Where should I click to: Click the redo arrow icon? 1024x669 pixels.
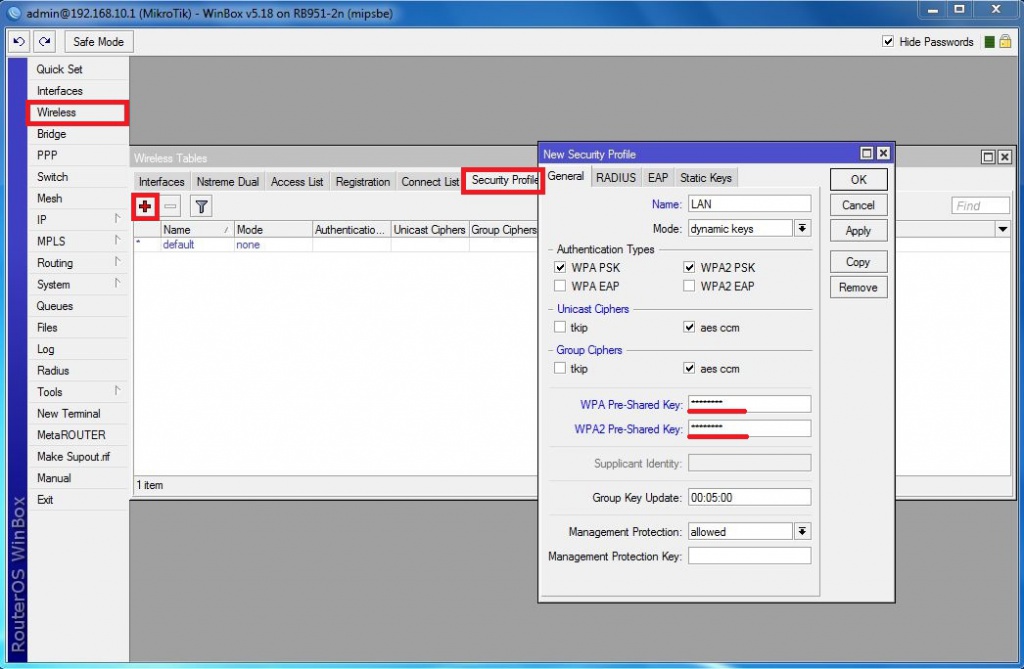pyautogui.click(x=44, y=41)
